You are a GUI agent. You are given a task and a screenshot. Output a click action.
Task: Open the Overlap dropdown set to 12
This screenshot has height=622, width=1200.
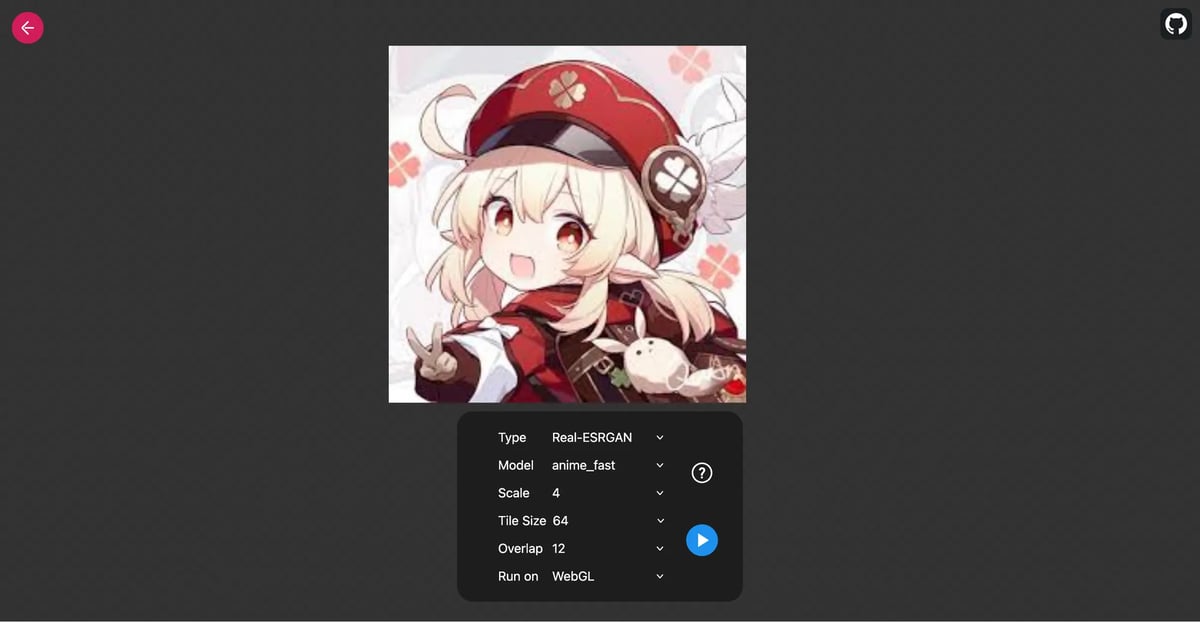pyautogui.click(x=608, y=548)
